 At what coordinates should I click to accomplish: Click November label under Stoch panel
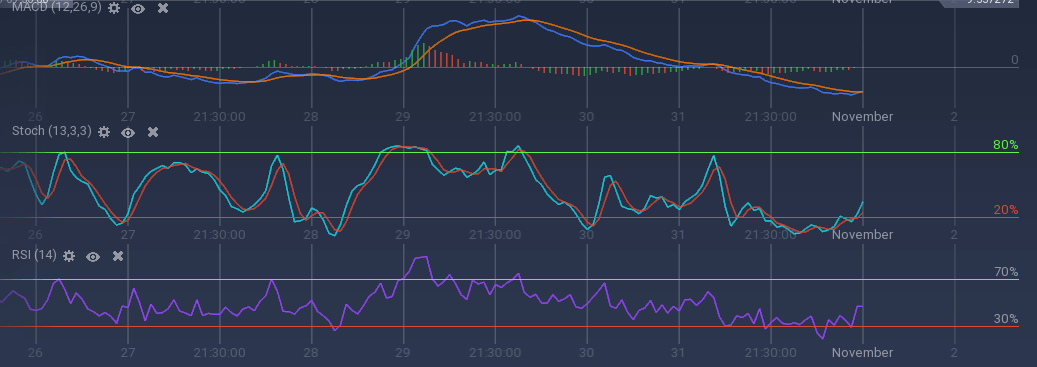pyautogui.click(x=862, y=234)
